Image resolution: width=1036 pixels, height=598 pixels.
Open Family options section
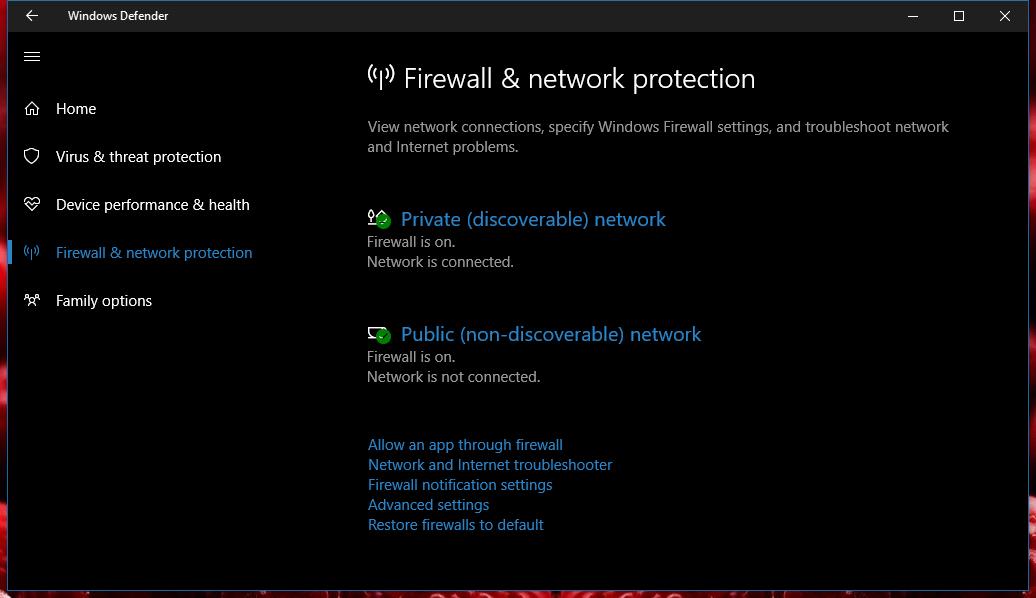coord(104,301)
